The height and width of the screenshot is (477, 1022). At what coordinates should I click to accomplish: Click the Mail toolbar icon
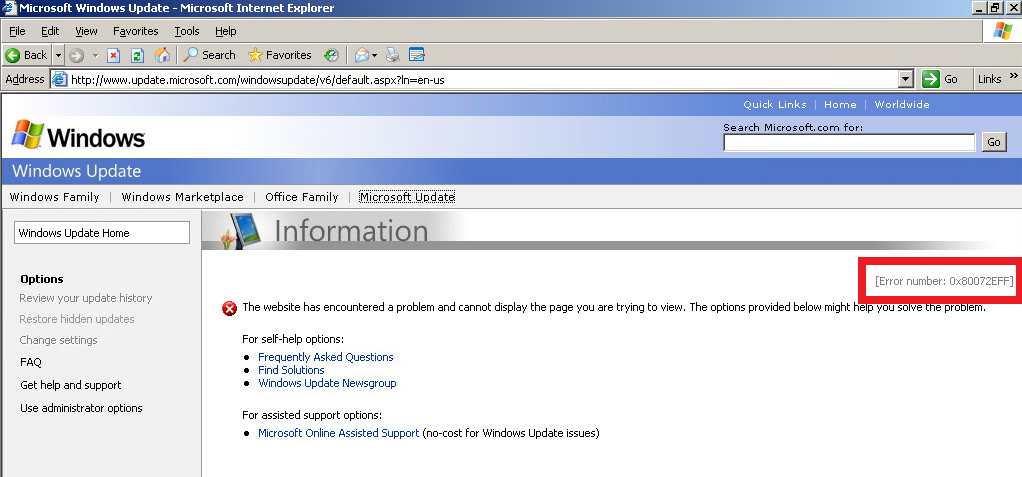coord(362,55)
